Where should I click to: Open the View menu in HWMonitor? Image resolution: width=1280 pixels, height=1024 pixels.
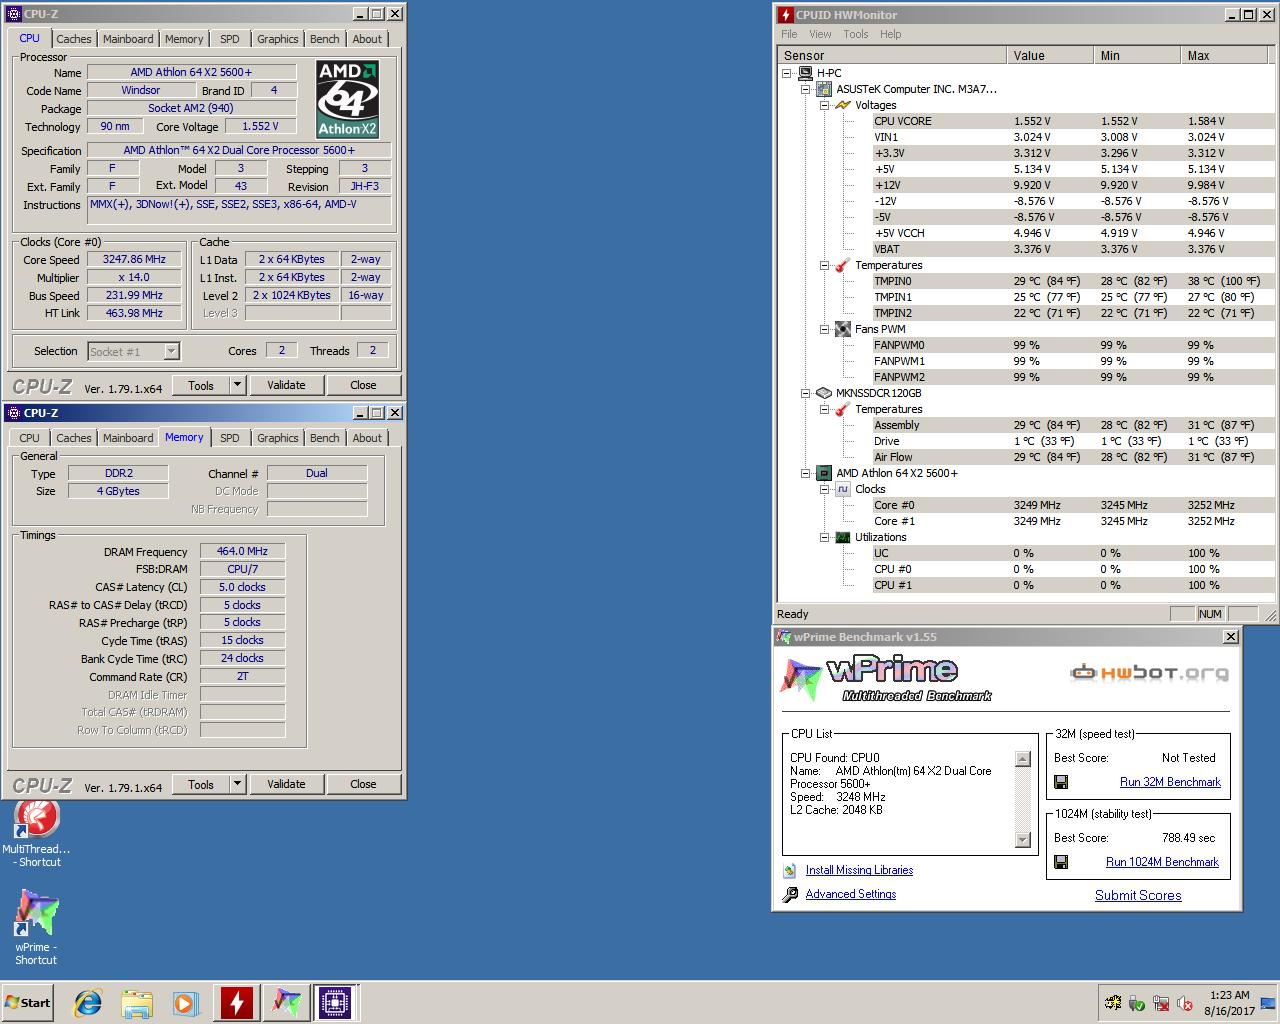[x=820, y=34]
